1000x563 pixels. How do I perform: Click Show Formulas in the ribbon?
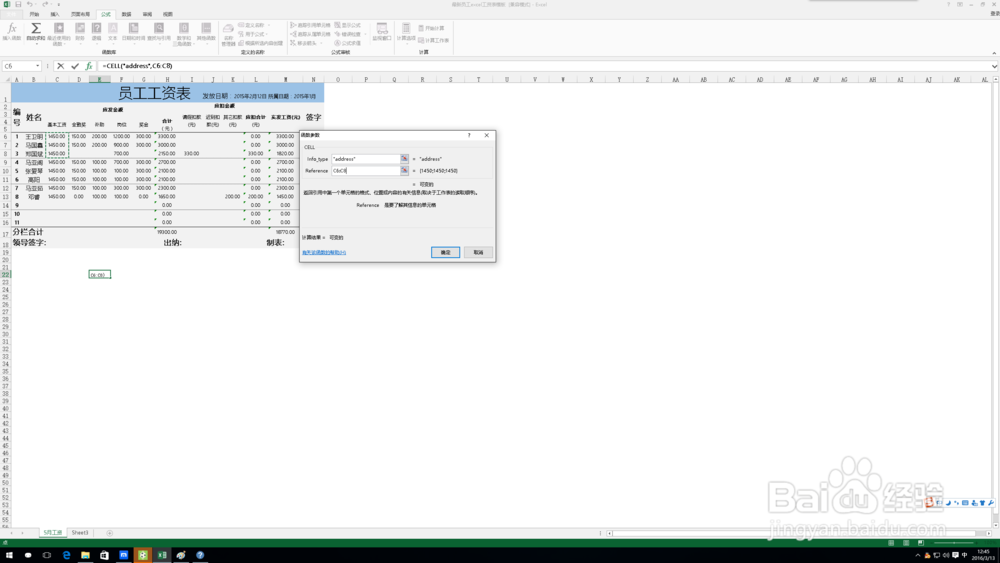348,26
